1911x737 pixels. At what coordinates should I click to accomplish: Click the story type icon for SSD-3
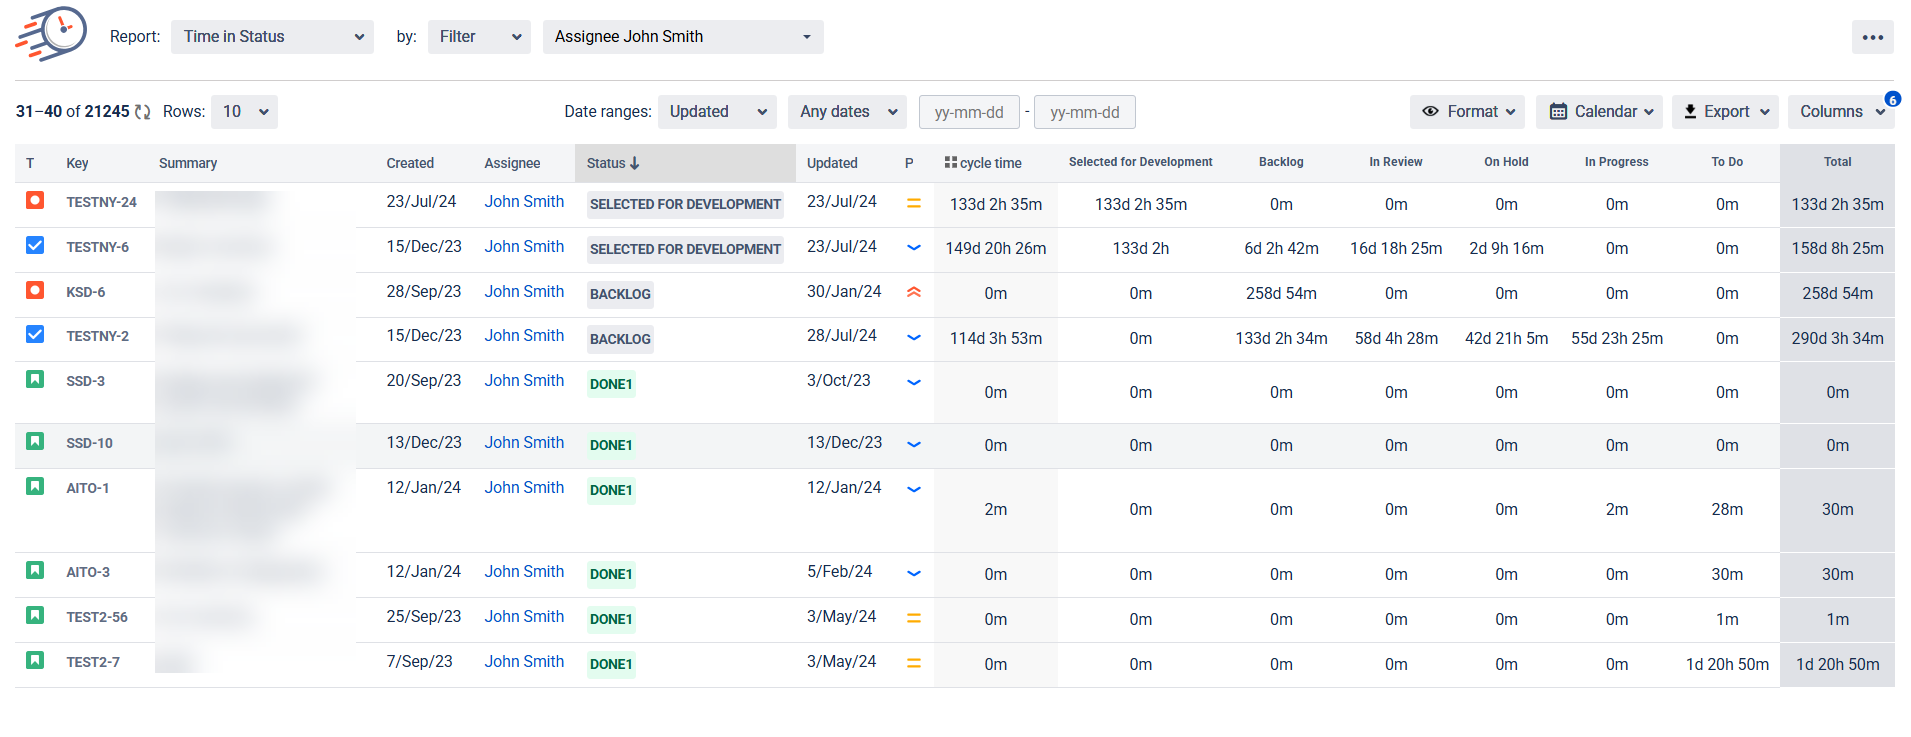click(x=35, y=380)
